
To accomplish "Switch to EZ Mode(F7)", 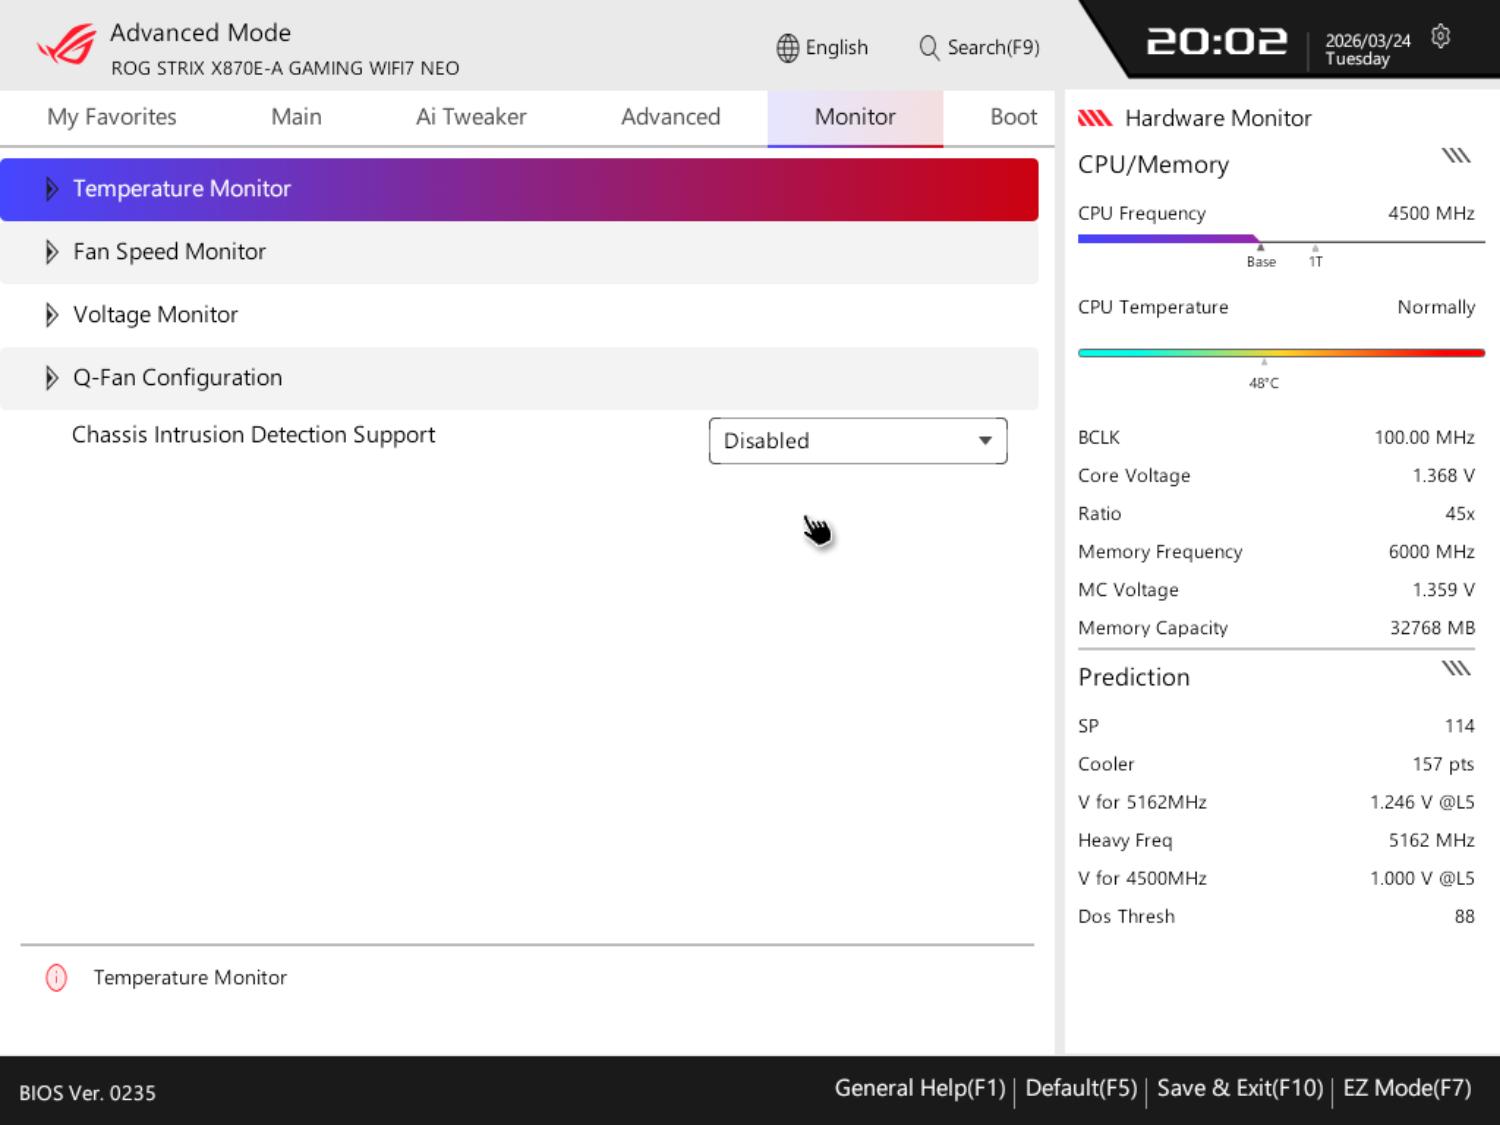I will (x=1406, y=1089).
